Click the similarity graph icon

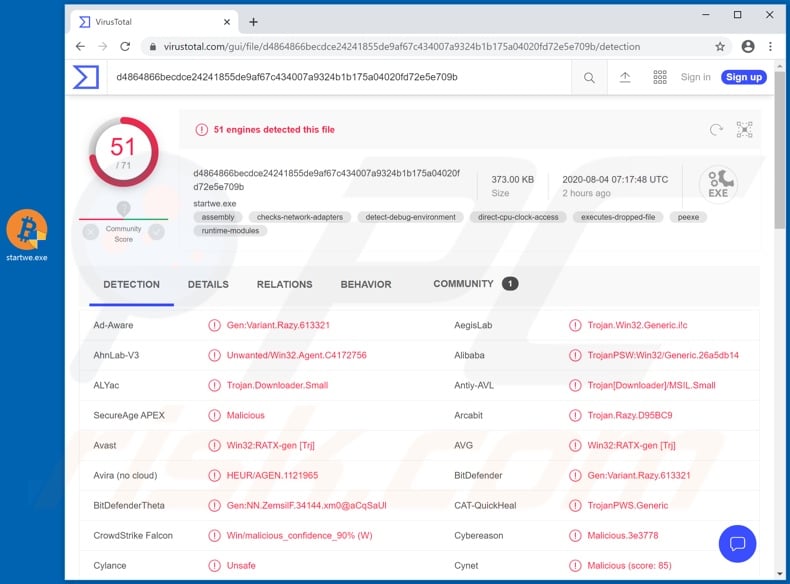tap(744, 129)
